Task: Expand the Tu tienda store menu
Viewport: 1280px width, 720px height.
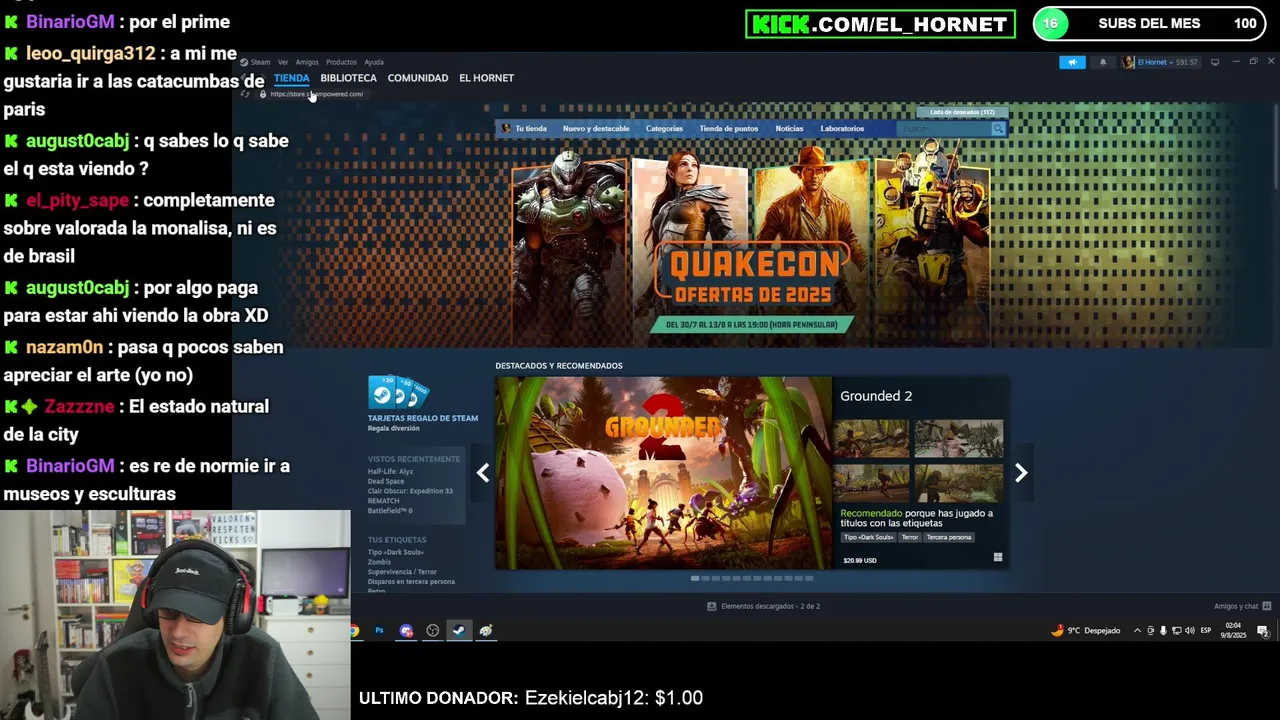Action: click(x=531, y=129)
